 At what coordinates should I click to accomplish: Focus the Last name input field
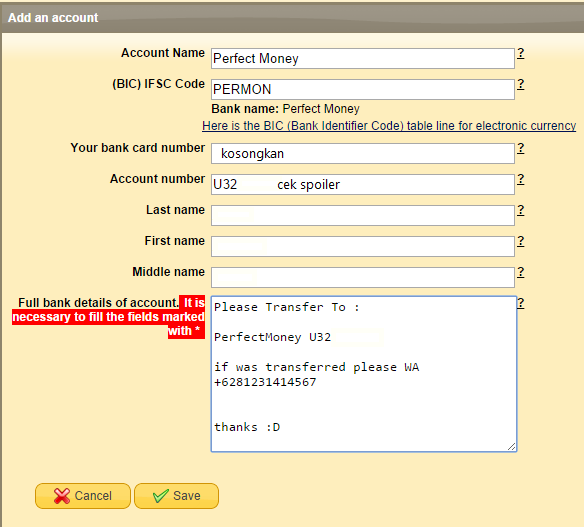click(x=363, y=215)
